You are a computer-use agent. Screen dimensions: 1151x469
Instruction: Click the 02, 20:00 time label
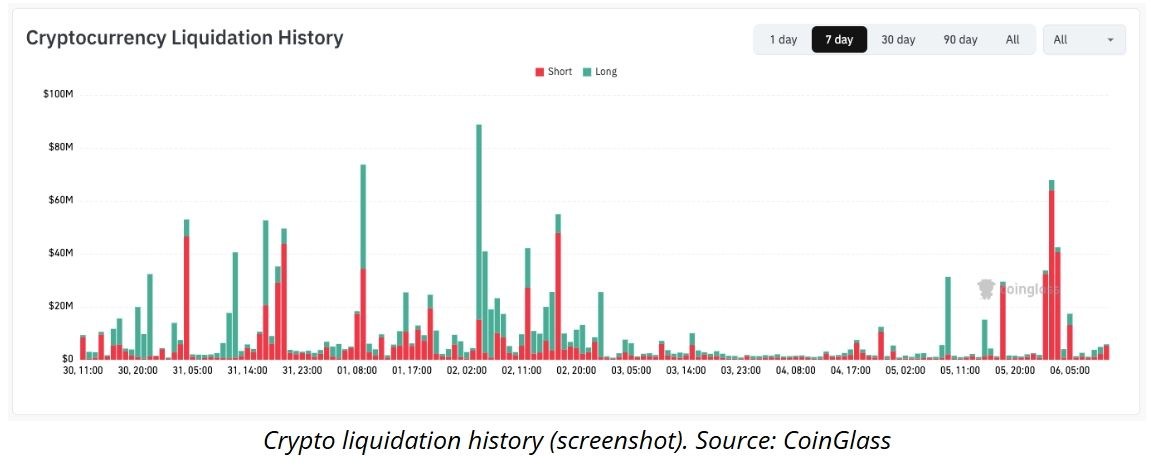(x=576, y=371)
